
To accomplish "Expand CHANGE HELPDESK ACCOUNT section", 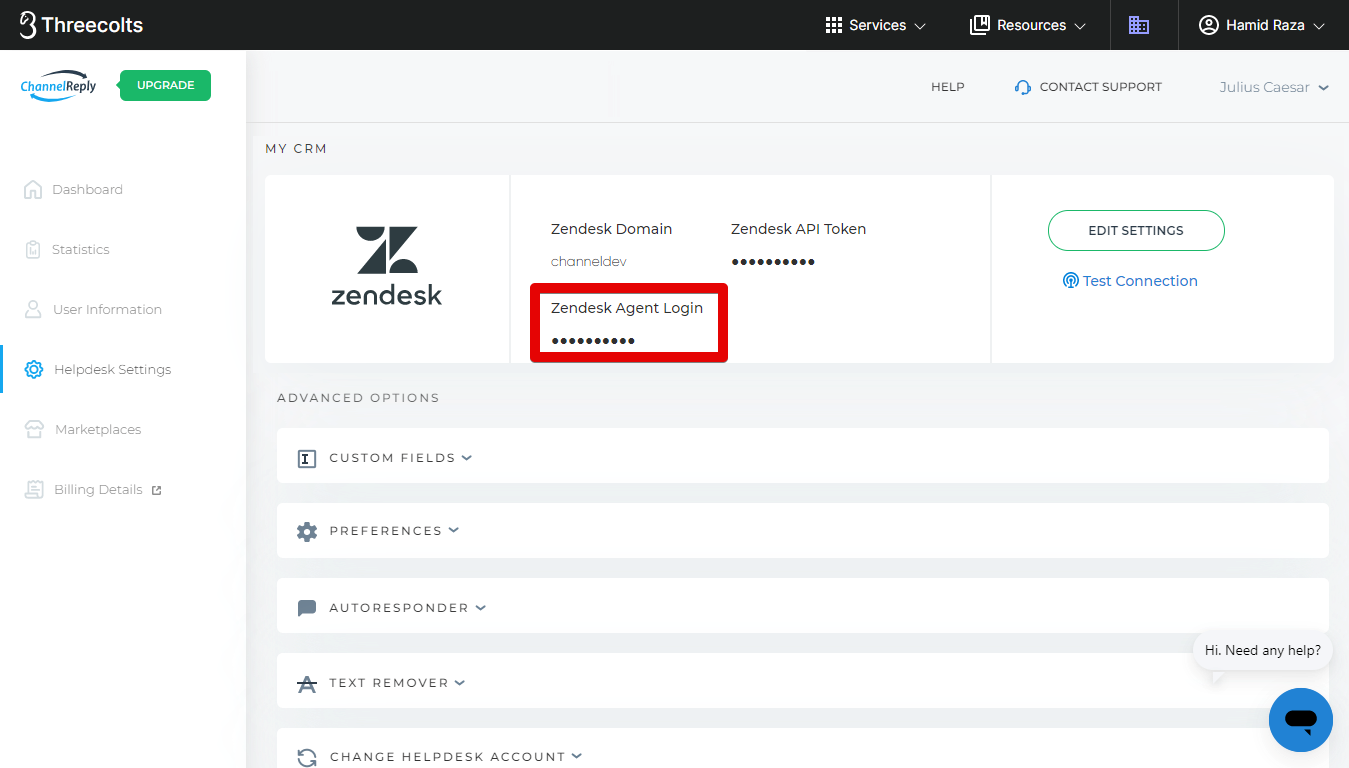I will [803, 748].
